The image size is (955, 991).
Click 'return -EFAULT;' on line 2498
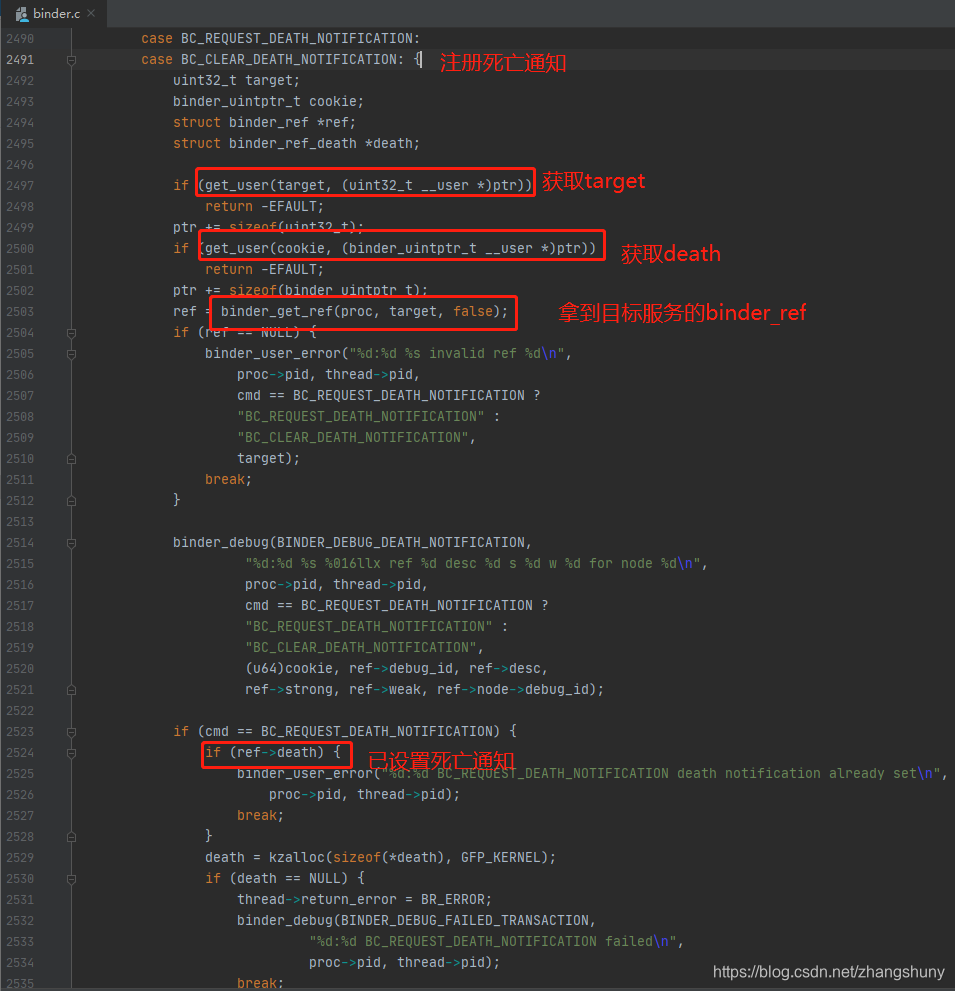pyautogui.click(x=264, y=207)
